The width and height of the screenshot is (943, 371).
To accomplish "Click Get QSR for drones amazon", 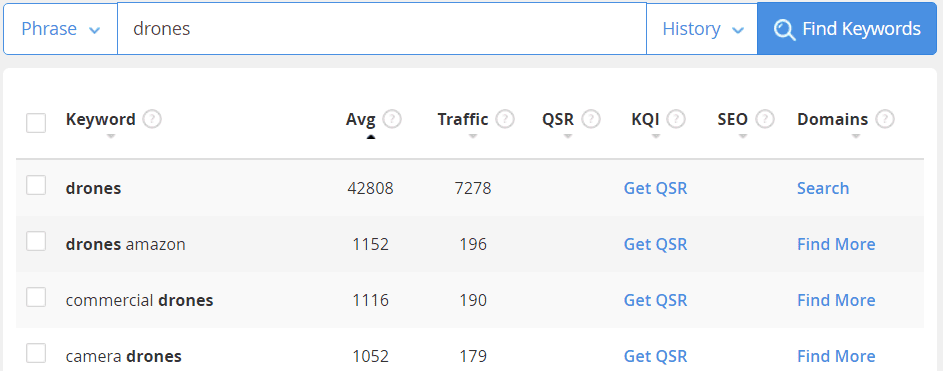I will 655,244.
